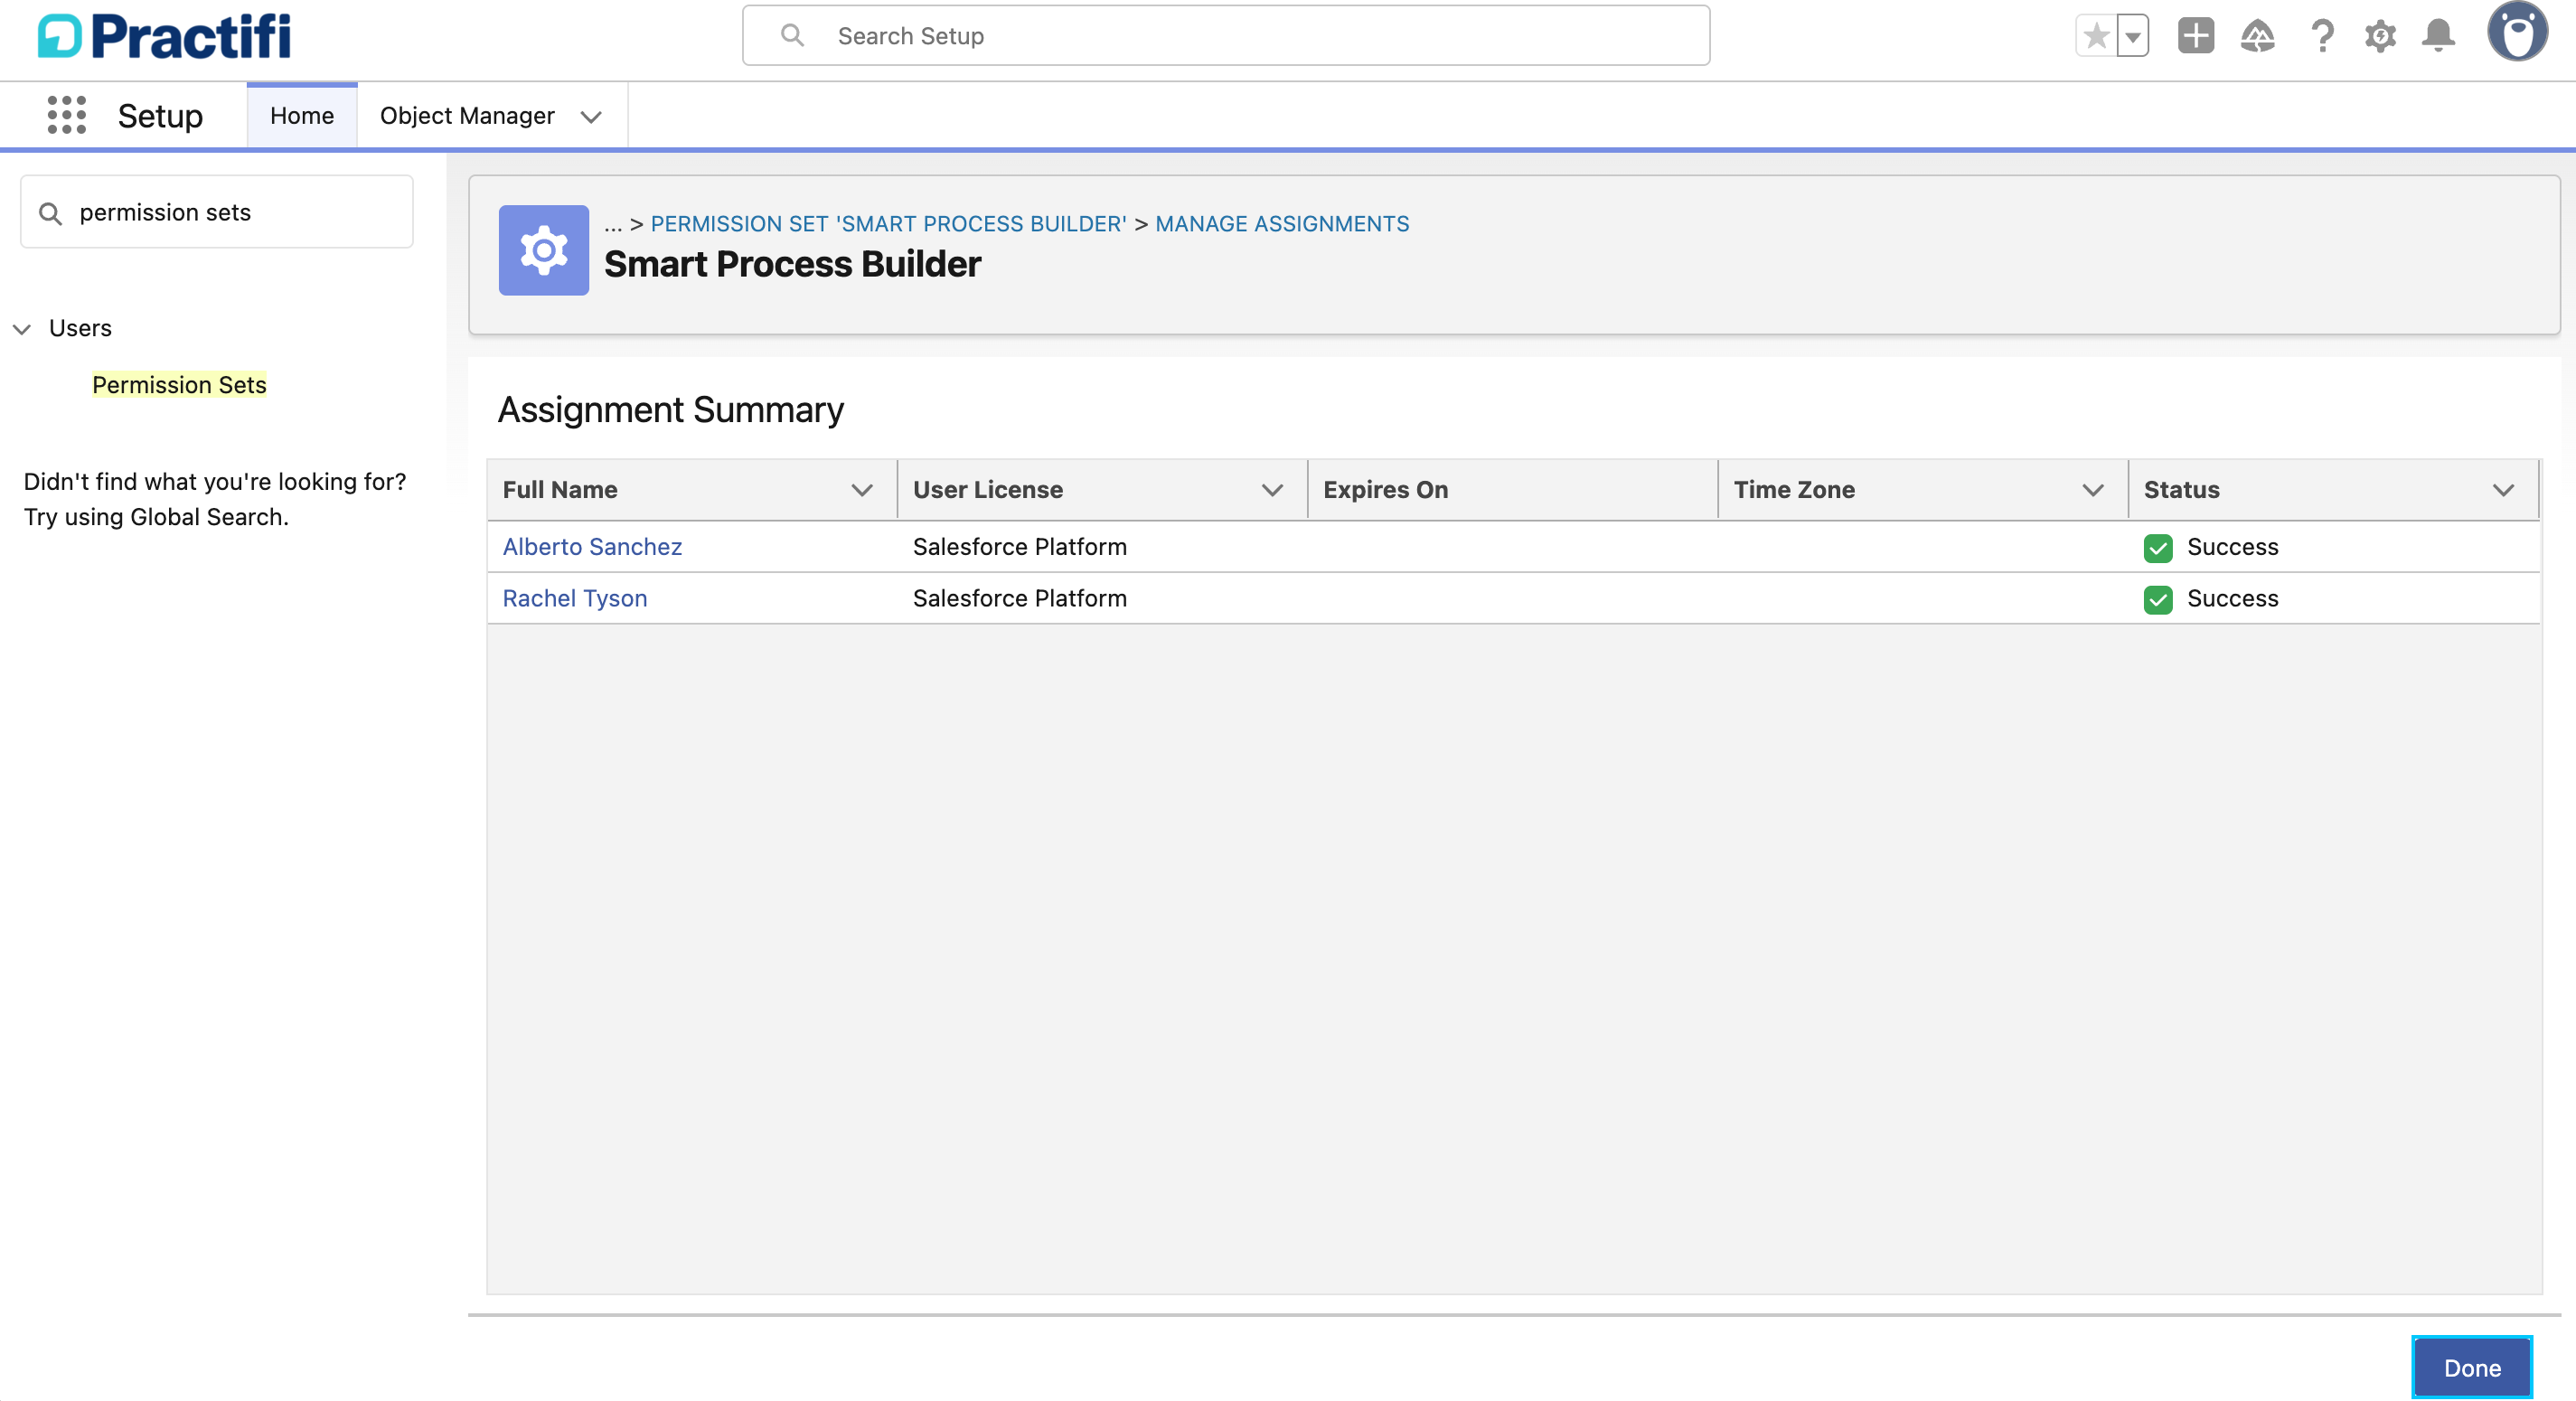Open the Favorites list dropdown arrow

2133,37
